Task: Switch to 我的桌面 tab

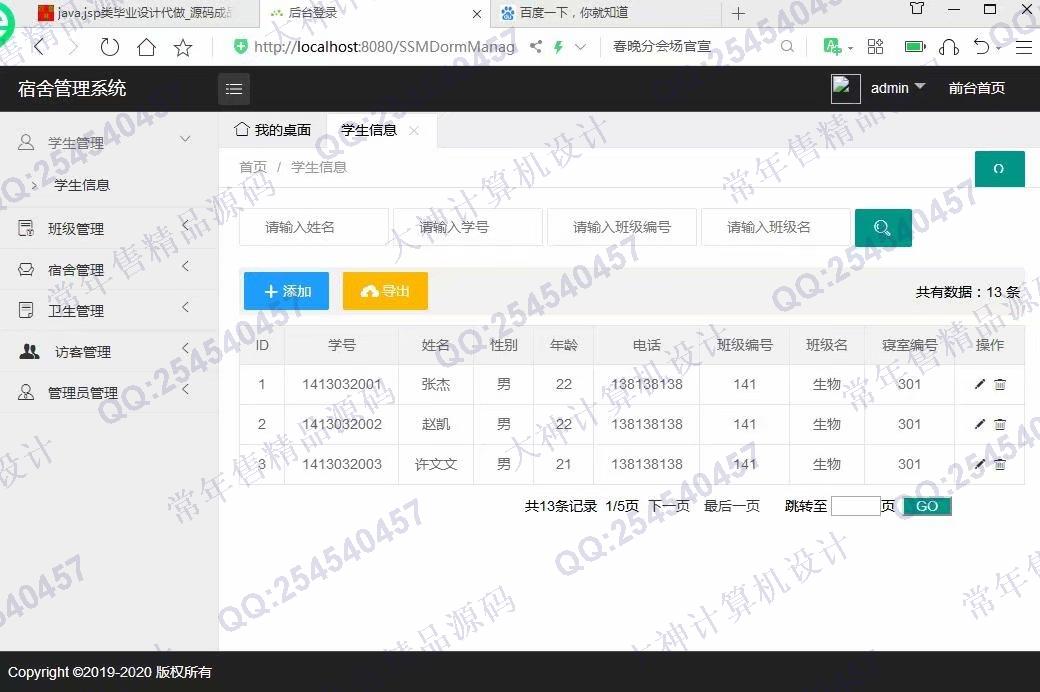Action: (x=273, y=130)
